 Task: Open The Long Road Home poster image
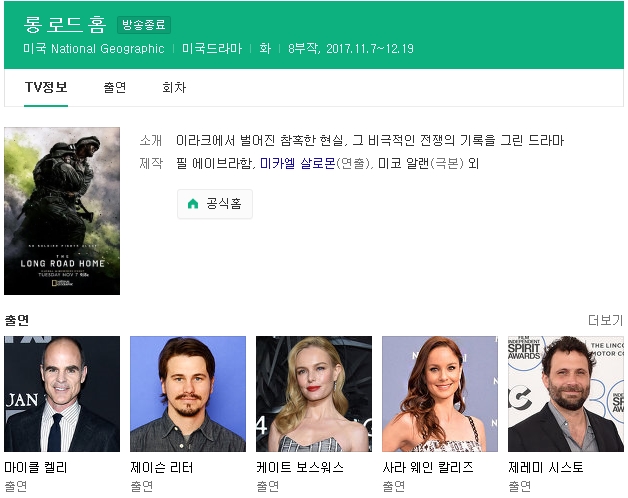tap(62, 211)
